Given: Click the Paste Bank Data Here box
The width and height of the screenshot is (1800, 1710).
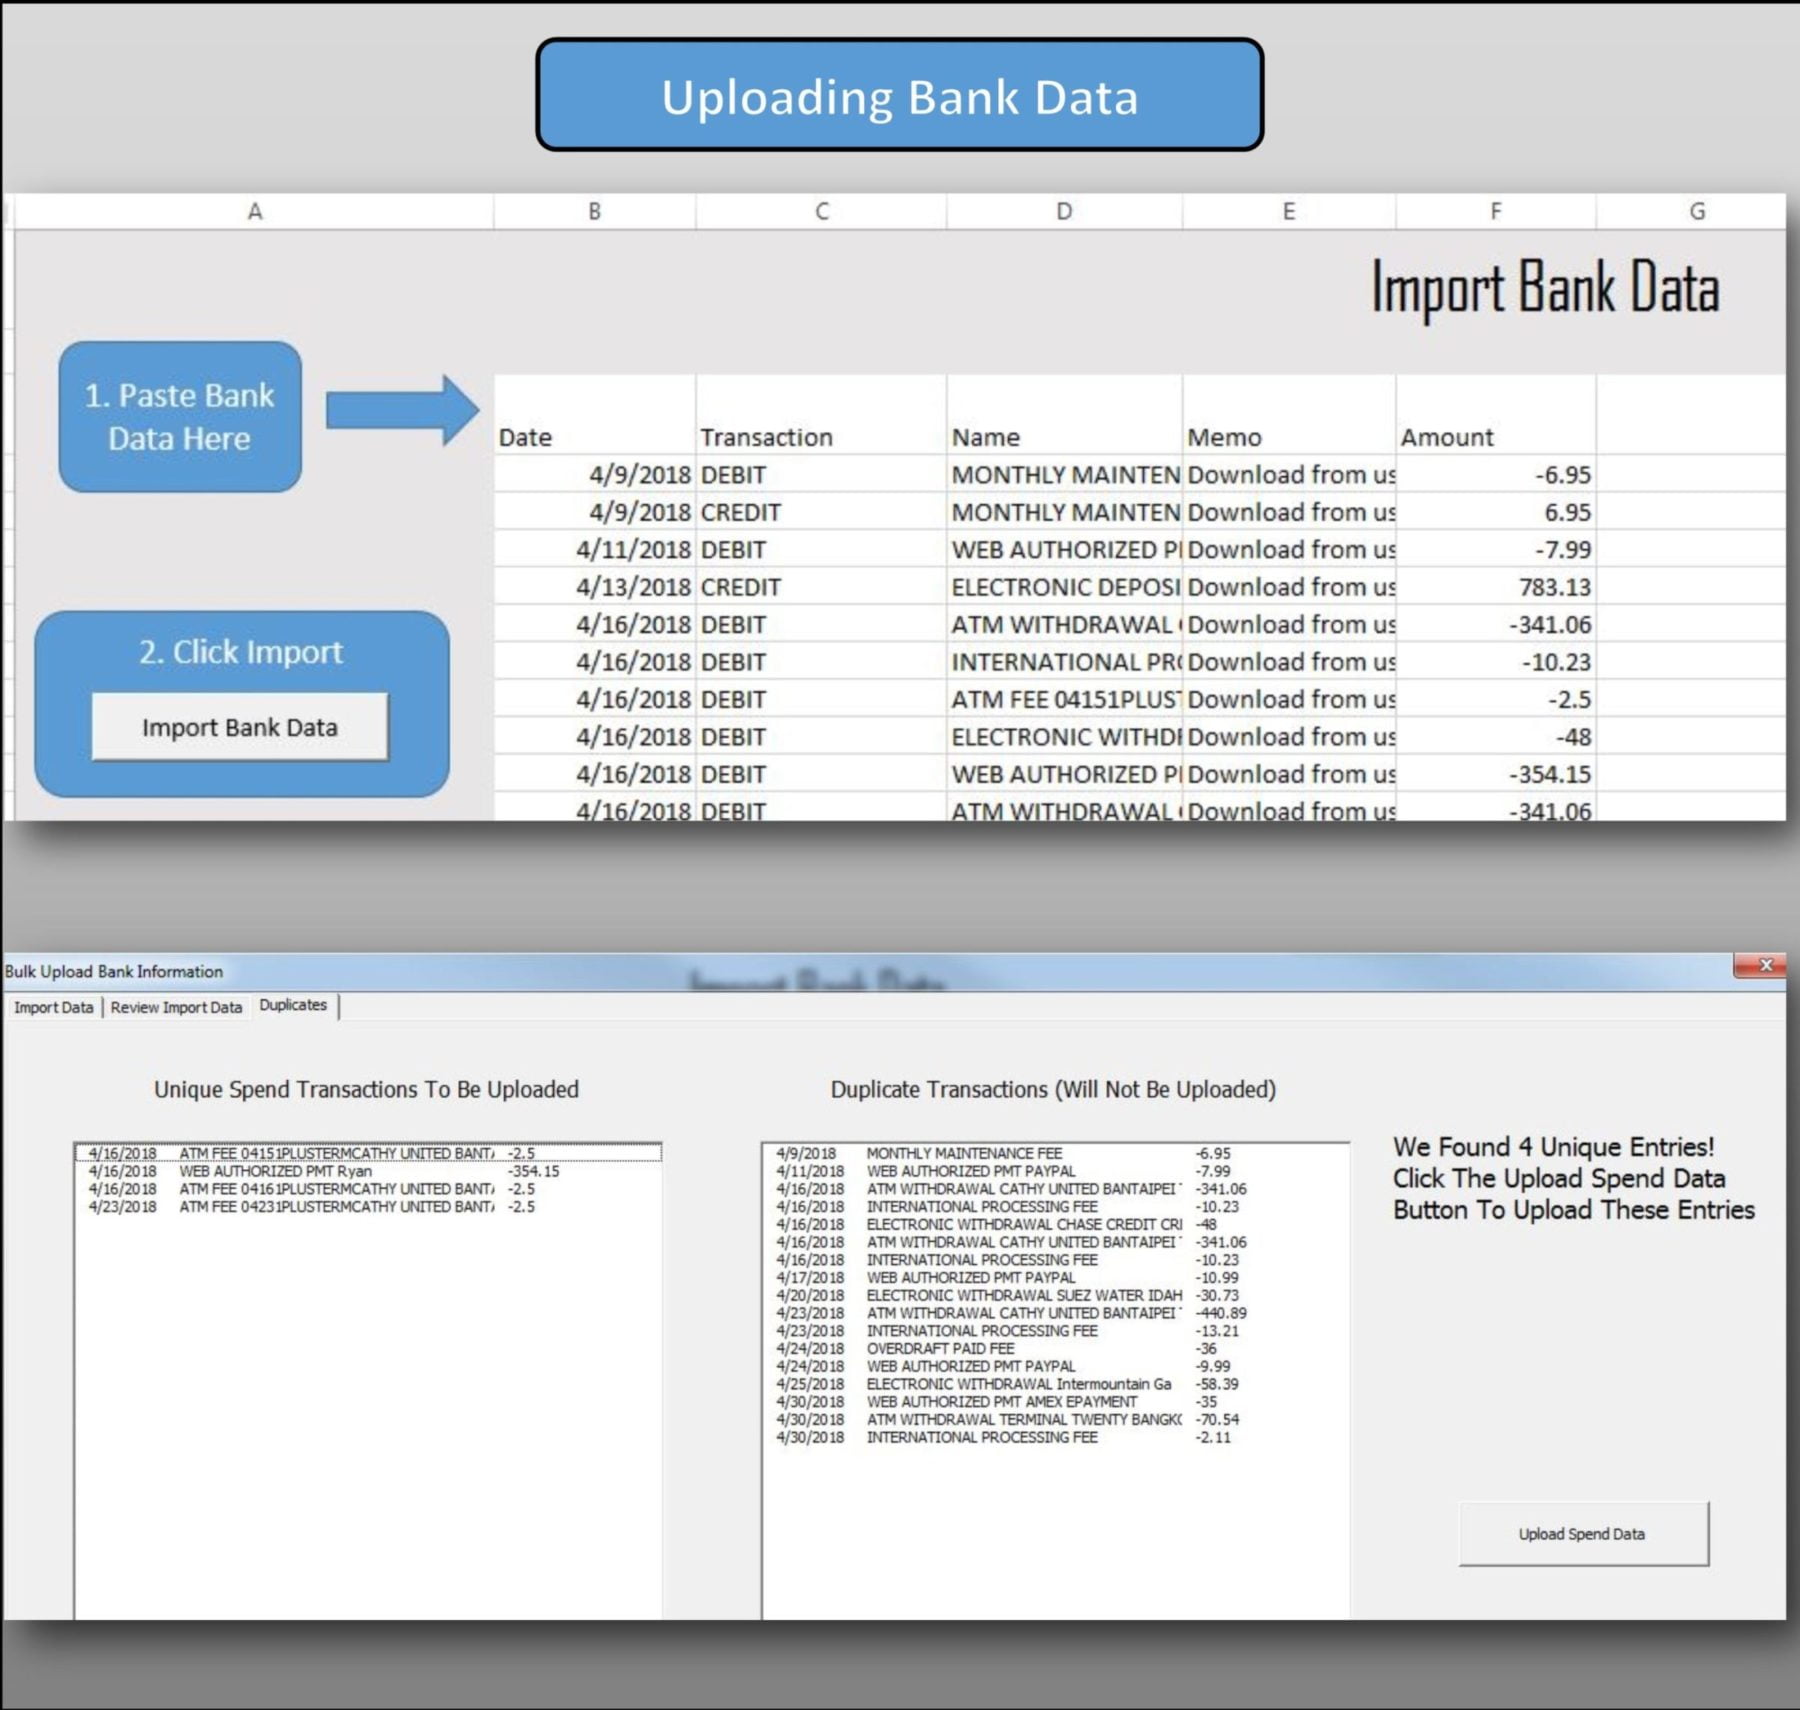Looking at the screenshot, I should (180, 417).
